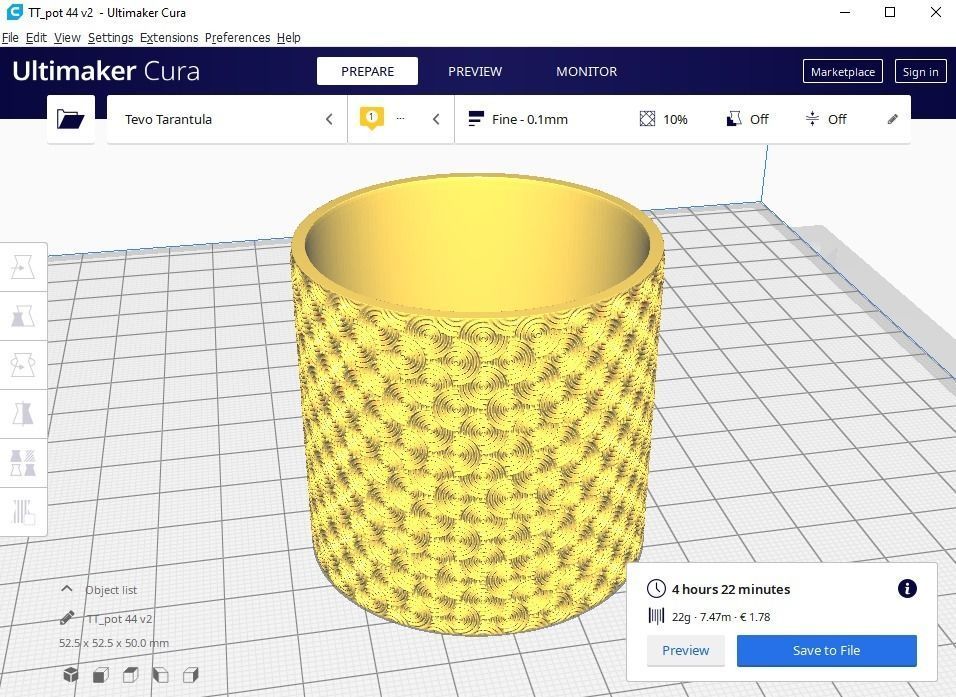Select the Mirror tool in left toolbar
The image size is (956, 697).
[23, 413]
